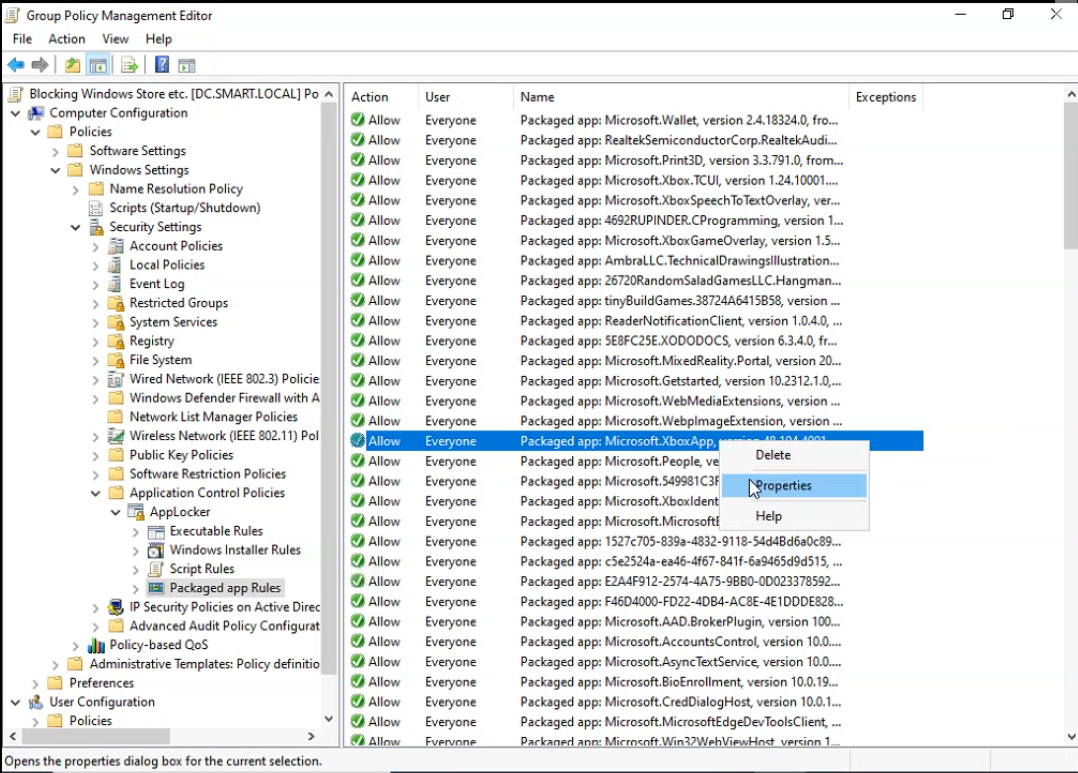Open the File menu
The height and width of the screenshot is (773, 1078).
tap(23, 39)
